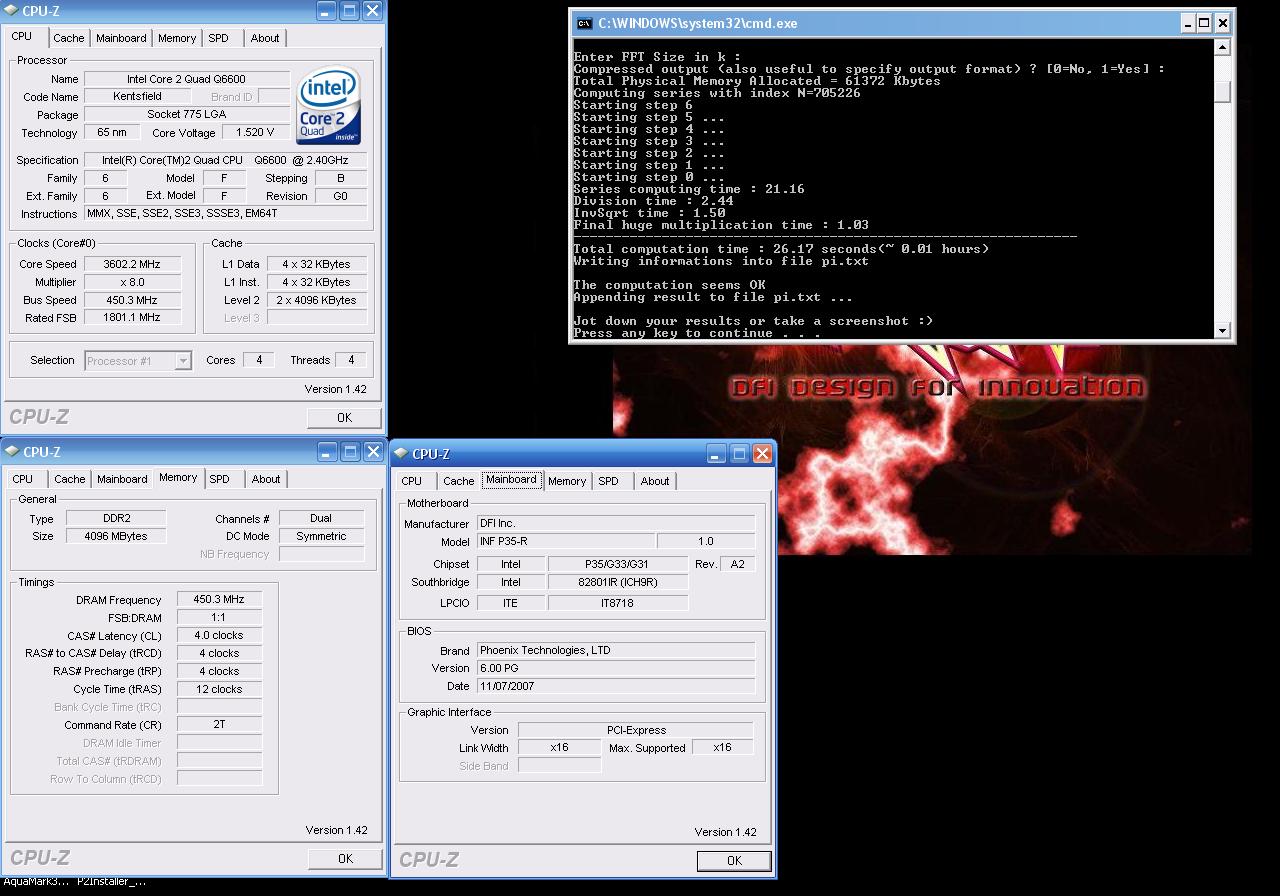Close the cmd.exe window
The image size is (1282, 896).
(1224, 23)
